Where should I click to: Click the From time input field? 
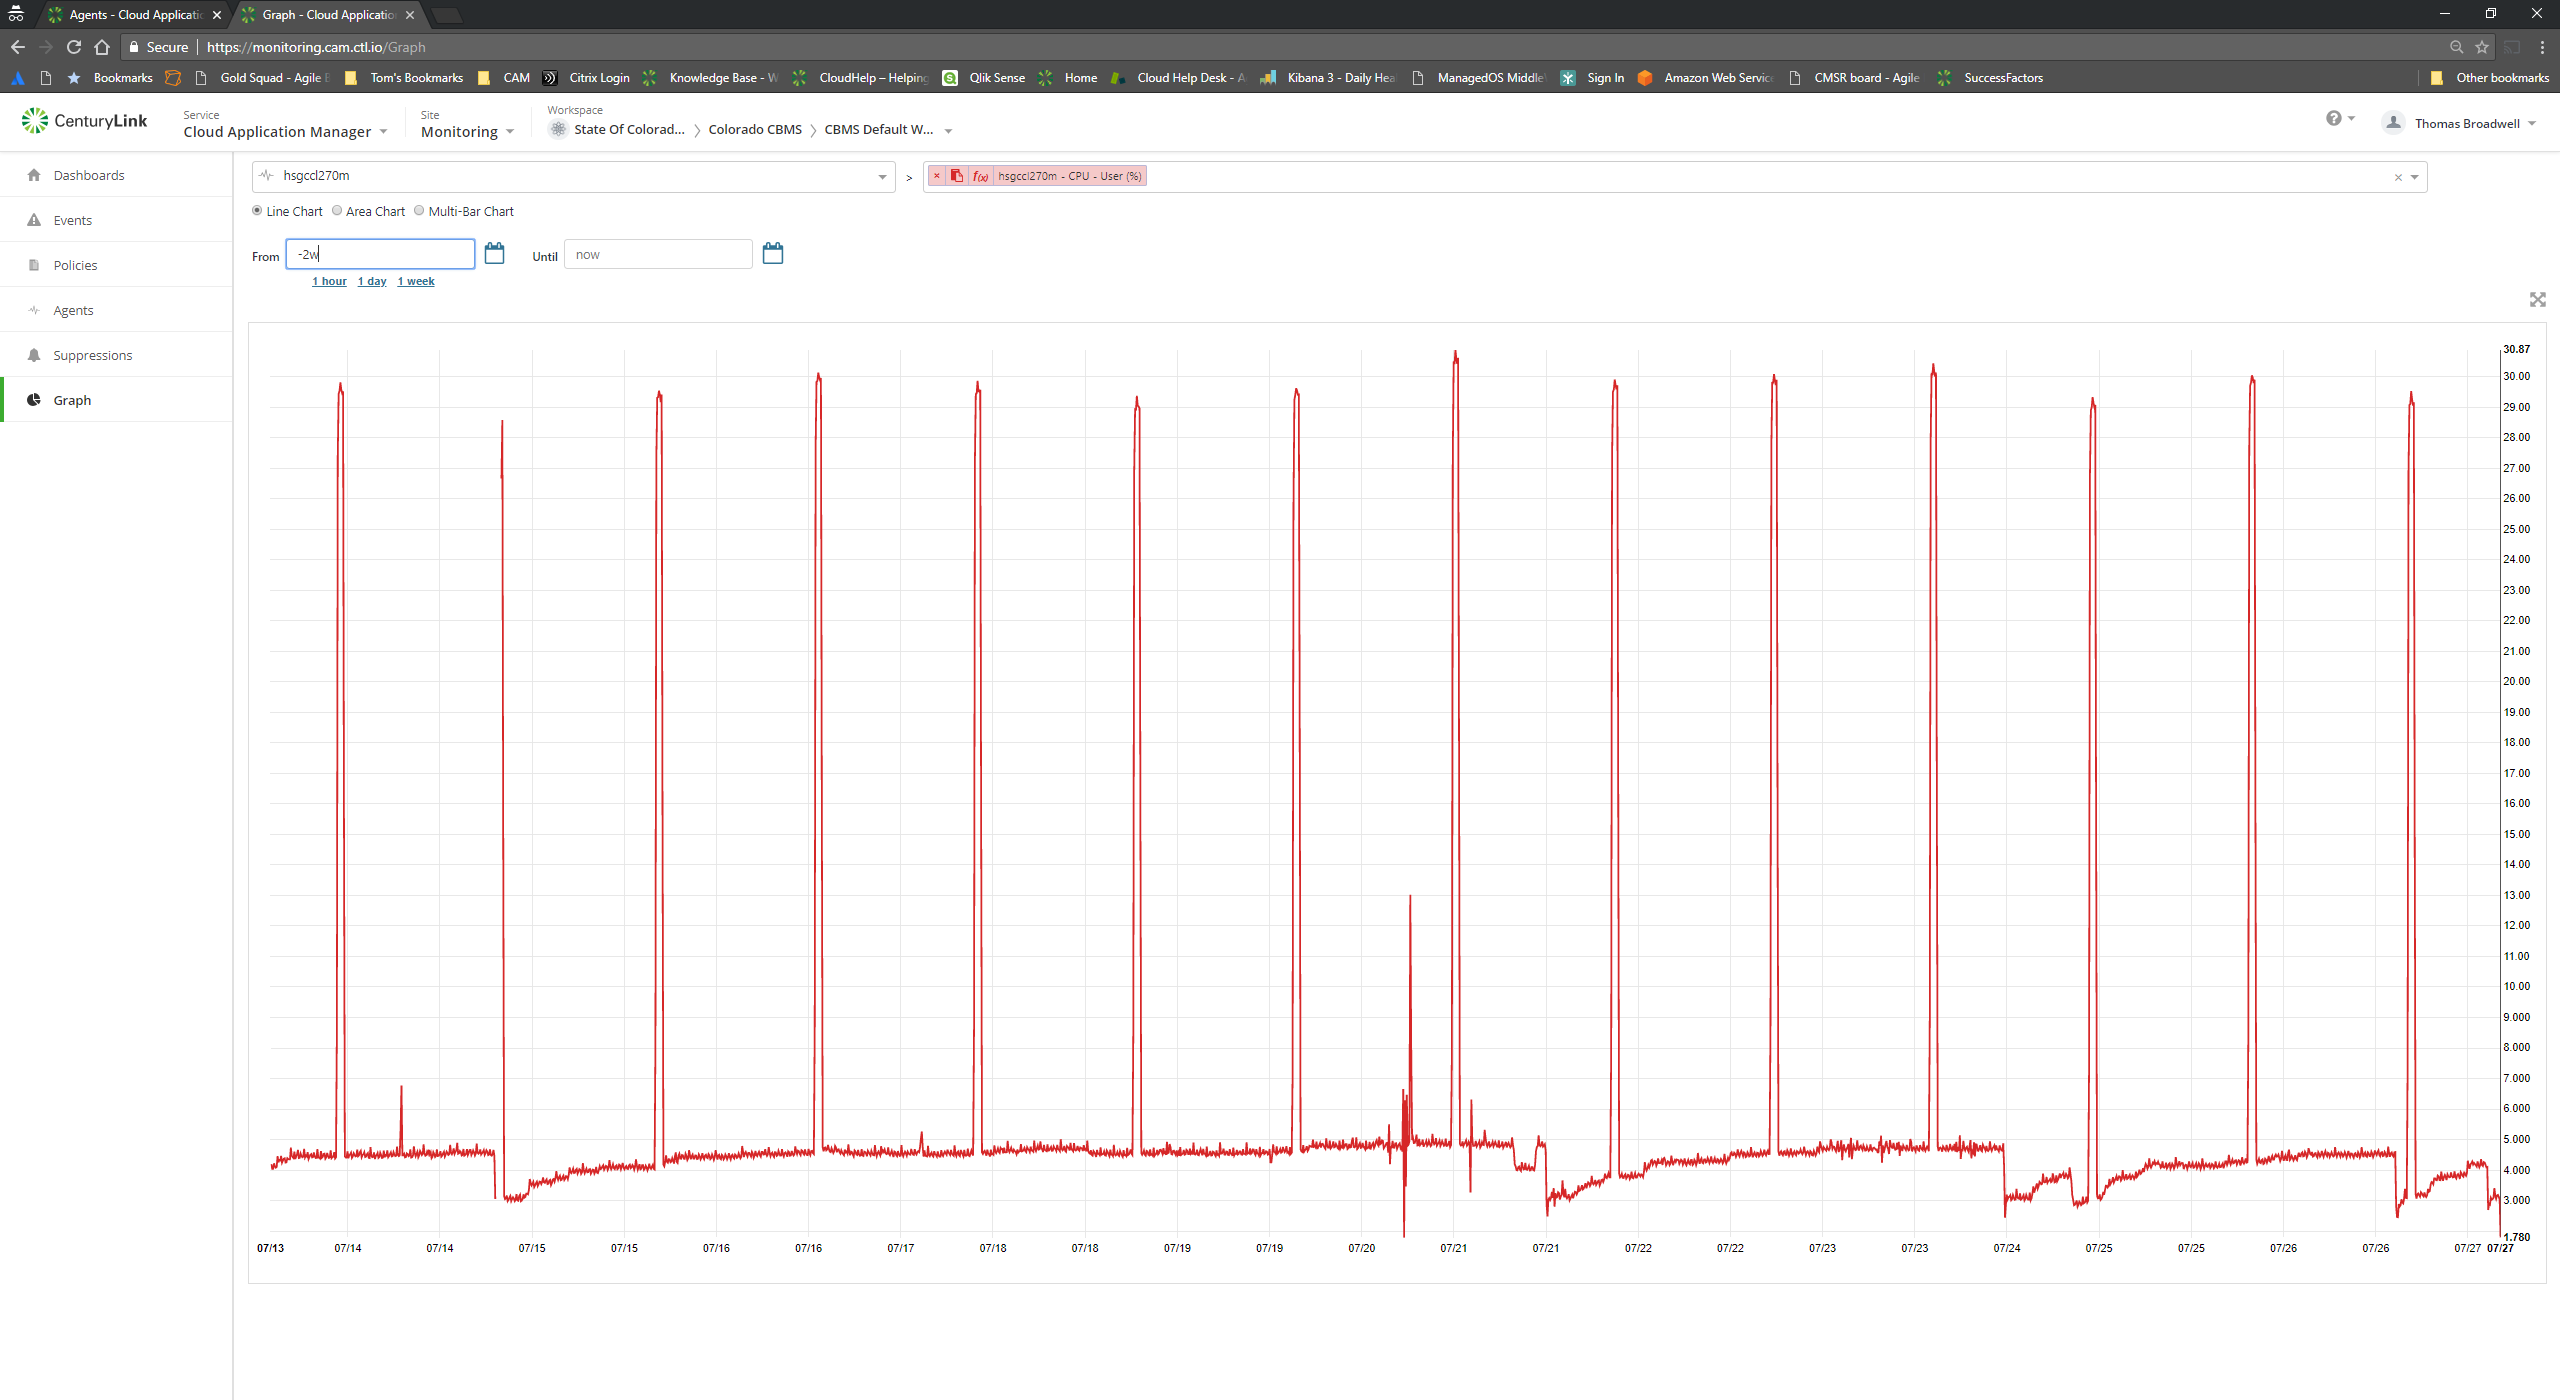(380, 254)
